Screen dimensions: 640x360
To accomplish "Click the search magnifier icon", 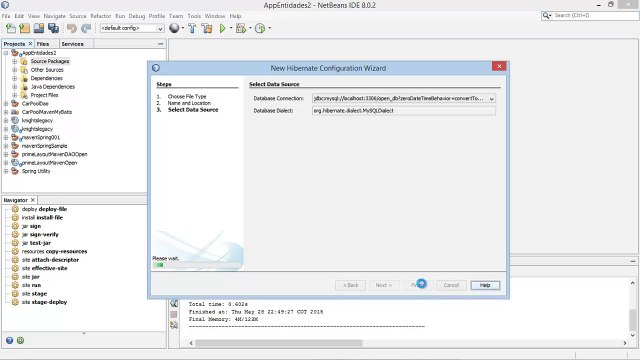I will tap(546, 16).
